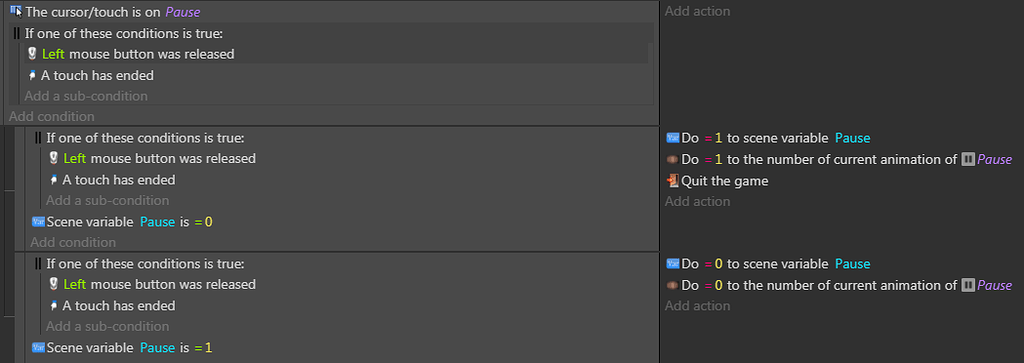Click the cursor/touch condition icon on Pause
1024x363 pixels.
pyautogui.click(x=17, y=11)
